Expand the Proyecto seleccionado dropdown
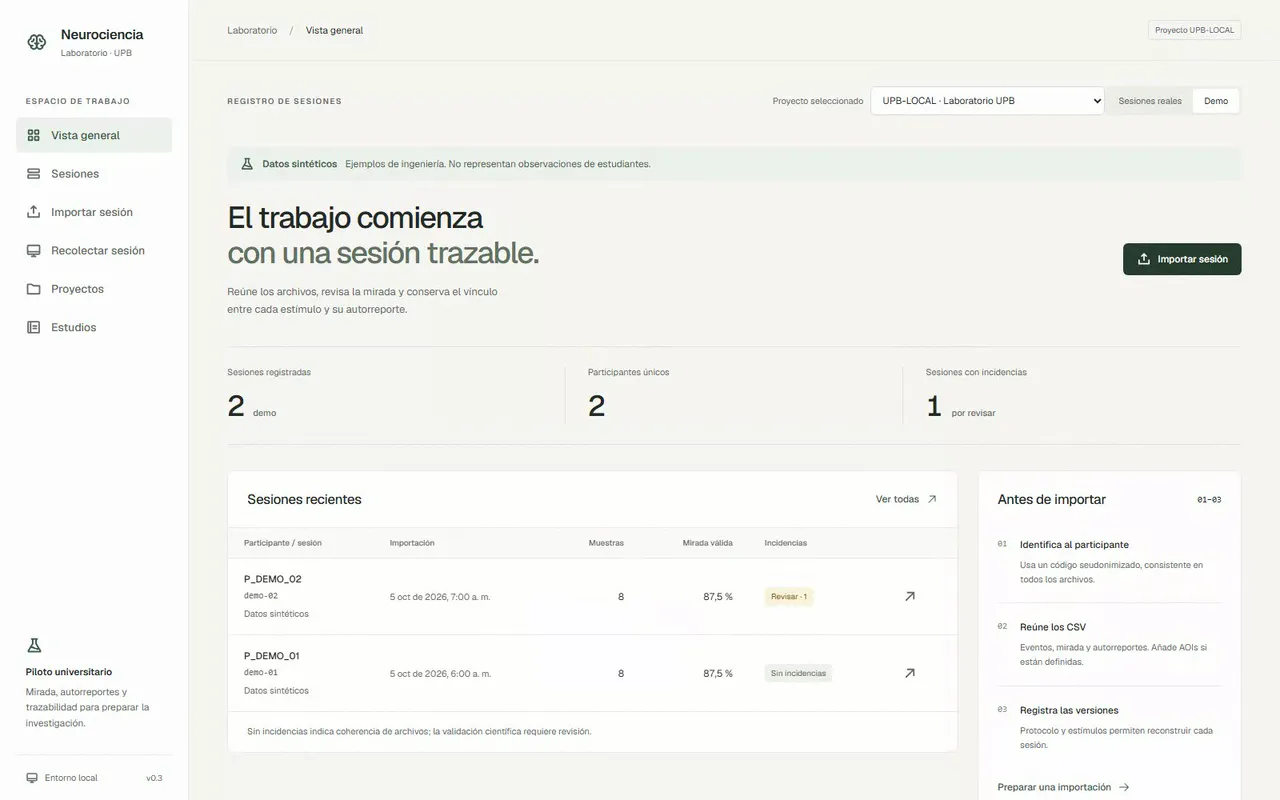1280x800 pixels. (987, 101)
